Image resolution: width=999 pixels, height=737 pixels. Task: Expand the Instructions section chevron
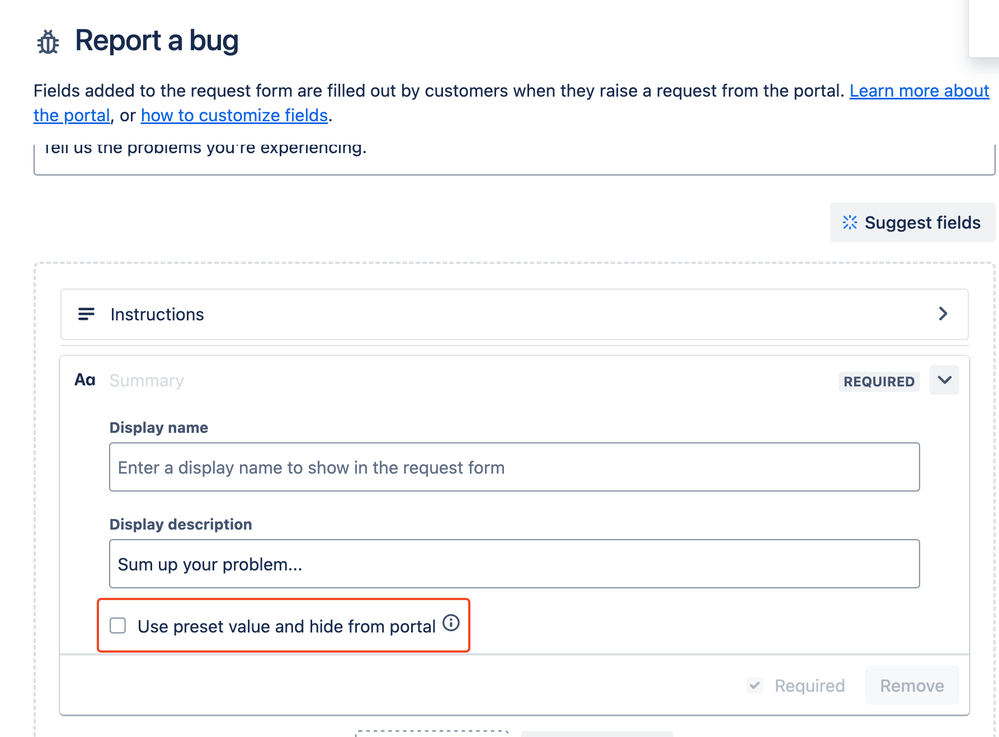(x=943, y=313)
